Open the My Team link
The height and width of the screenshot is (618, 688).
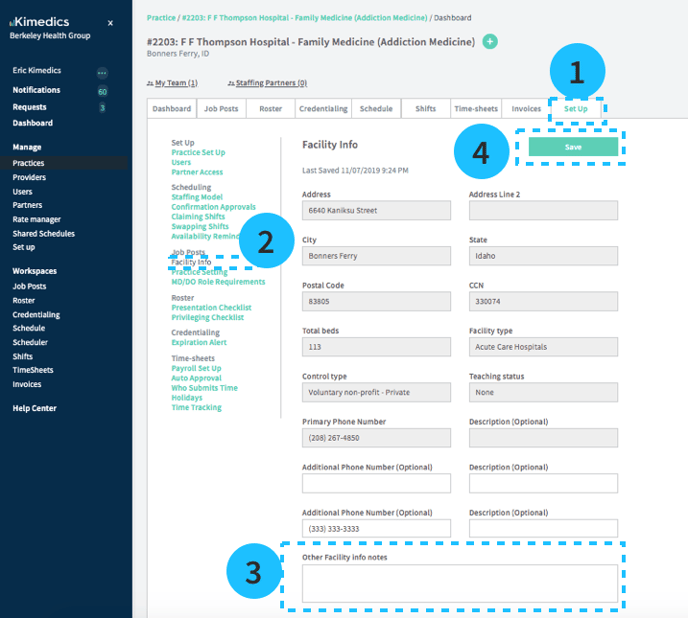coord(175,84)
